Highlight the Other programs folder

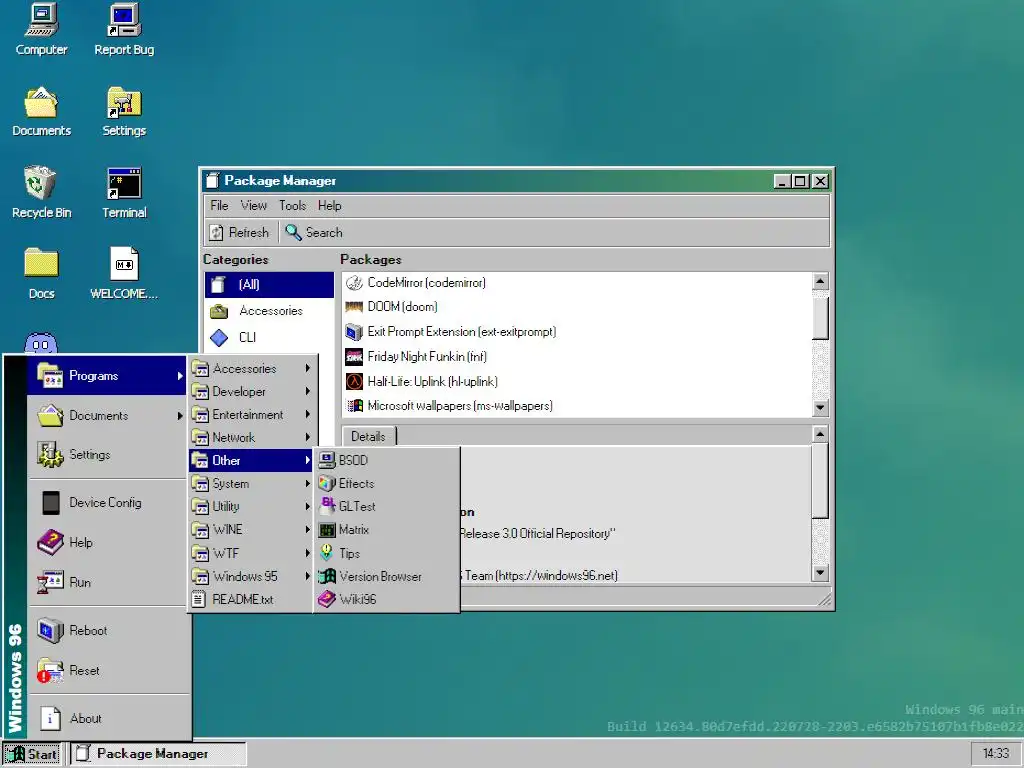click(251, 460)
